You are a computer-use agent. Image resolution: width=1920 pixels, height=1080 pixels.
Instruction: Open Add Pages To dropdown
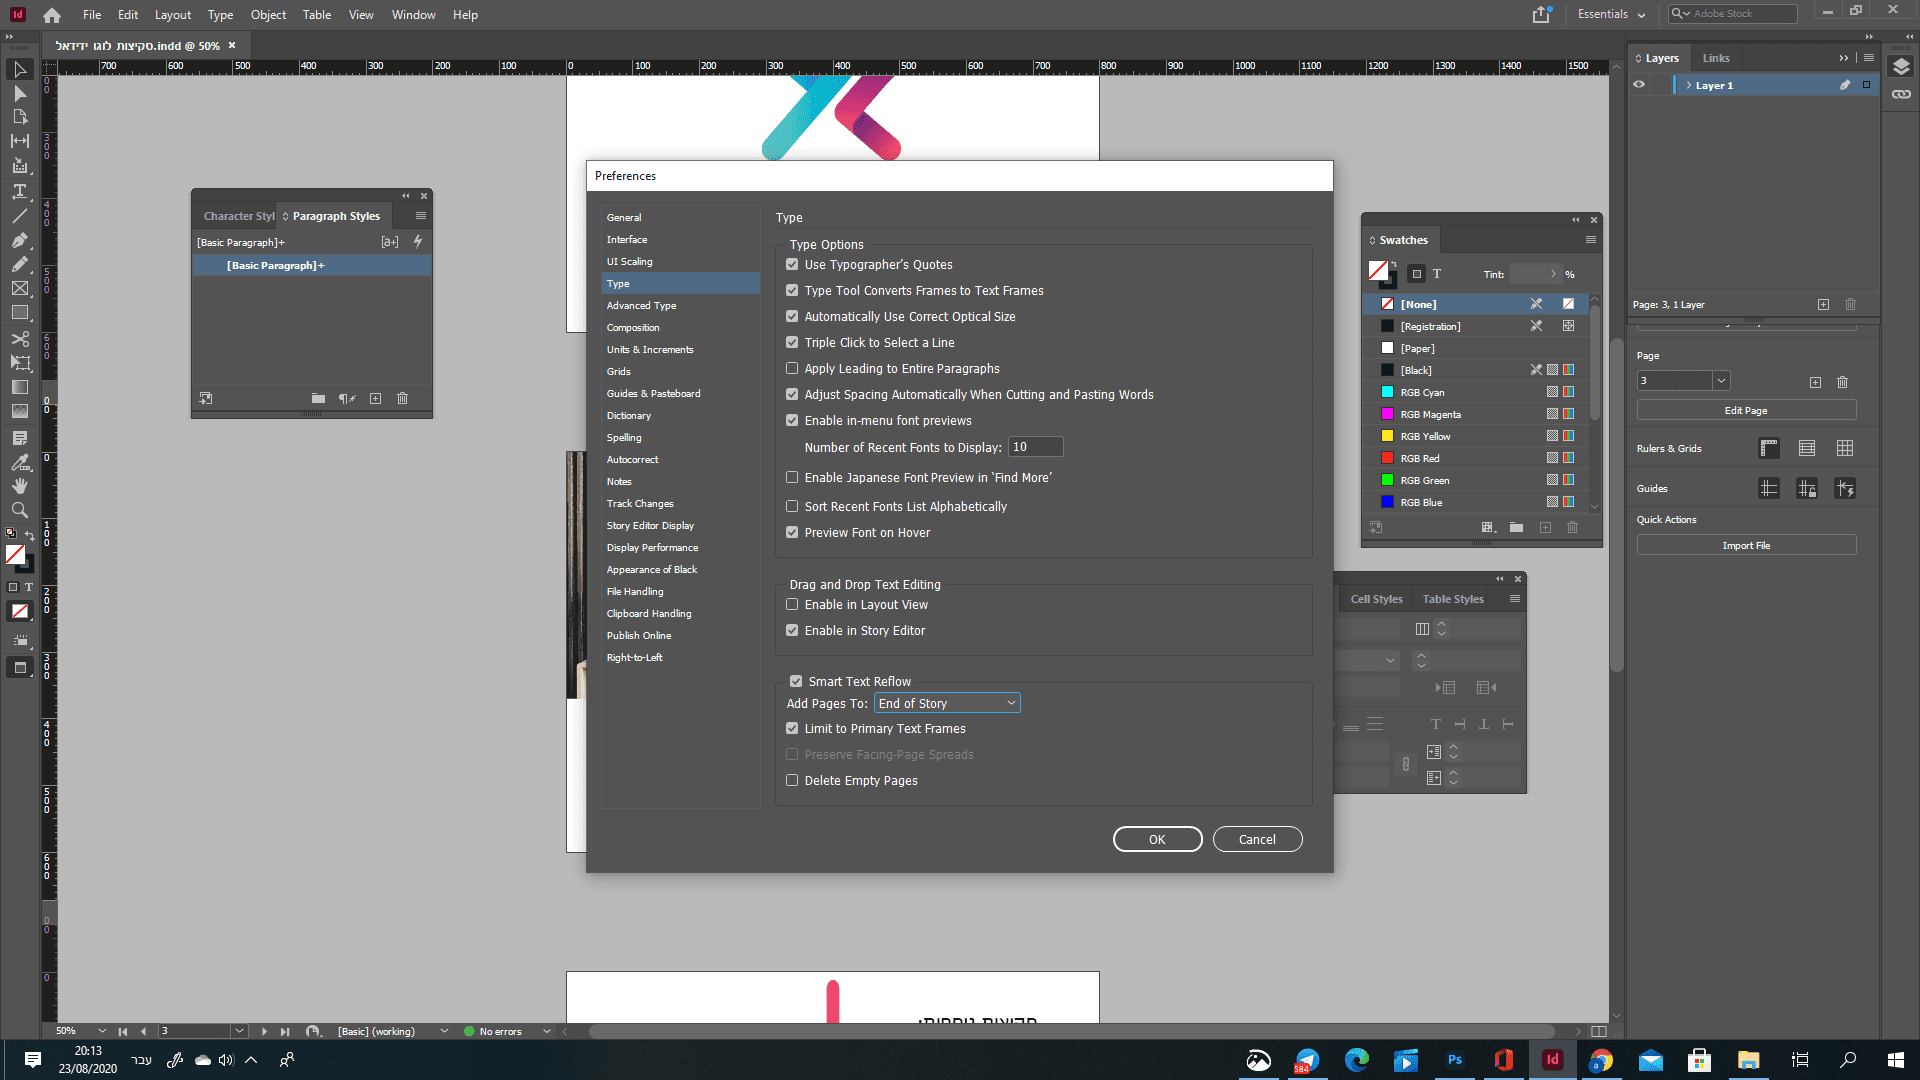(x=946, y=703)
